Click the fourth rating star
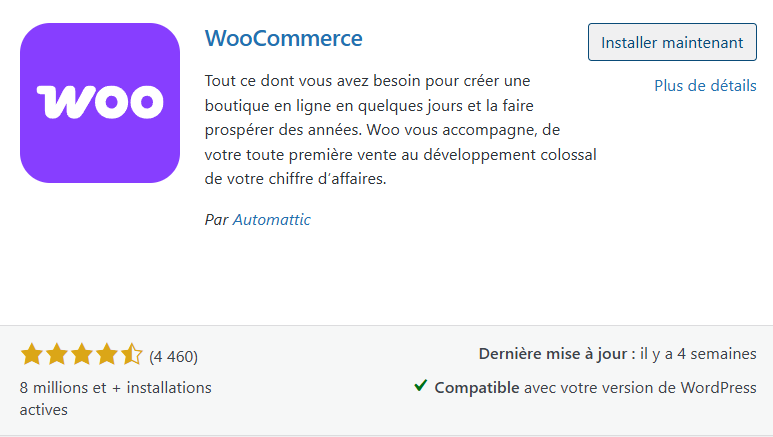The height and width of the screenshot is (437, 773). 107,355
